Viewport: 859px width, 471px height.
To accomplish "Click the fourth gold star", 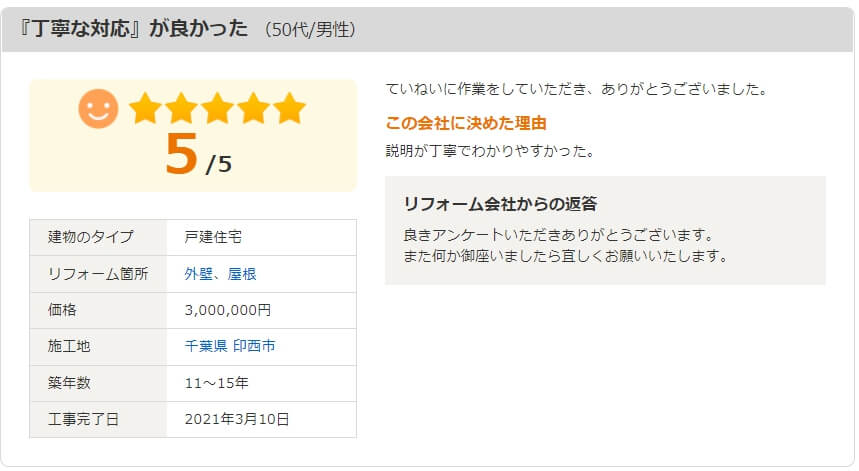I will coord(254,108).
